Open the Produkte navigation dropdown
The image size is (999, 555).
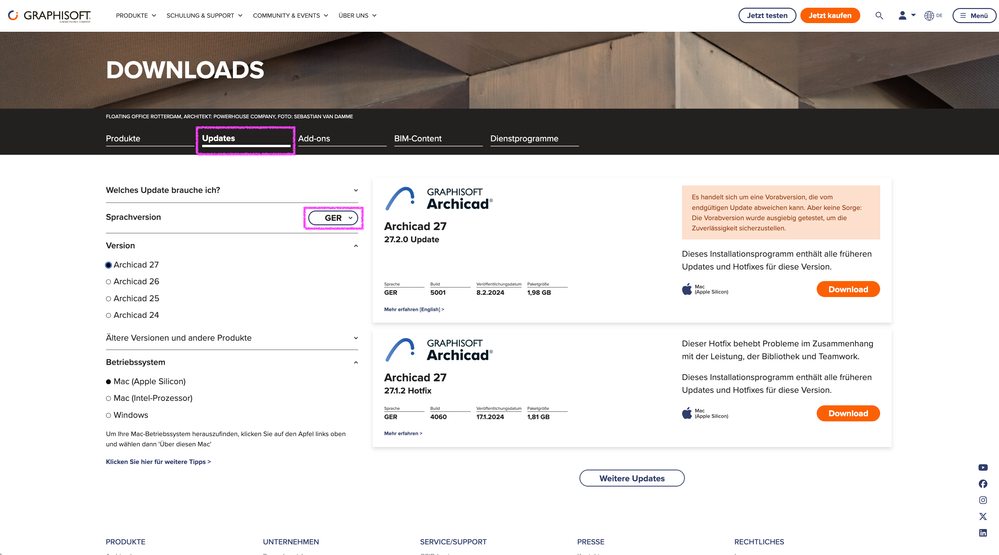[136, 15]
